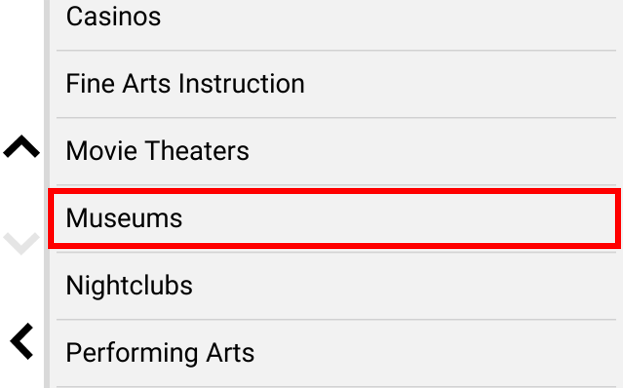
Task: Tap the Casinos text label
Action: point(113,17)
